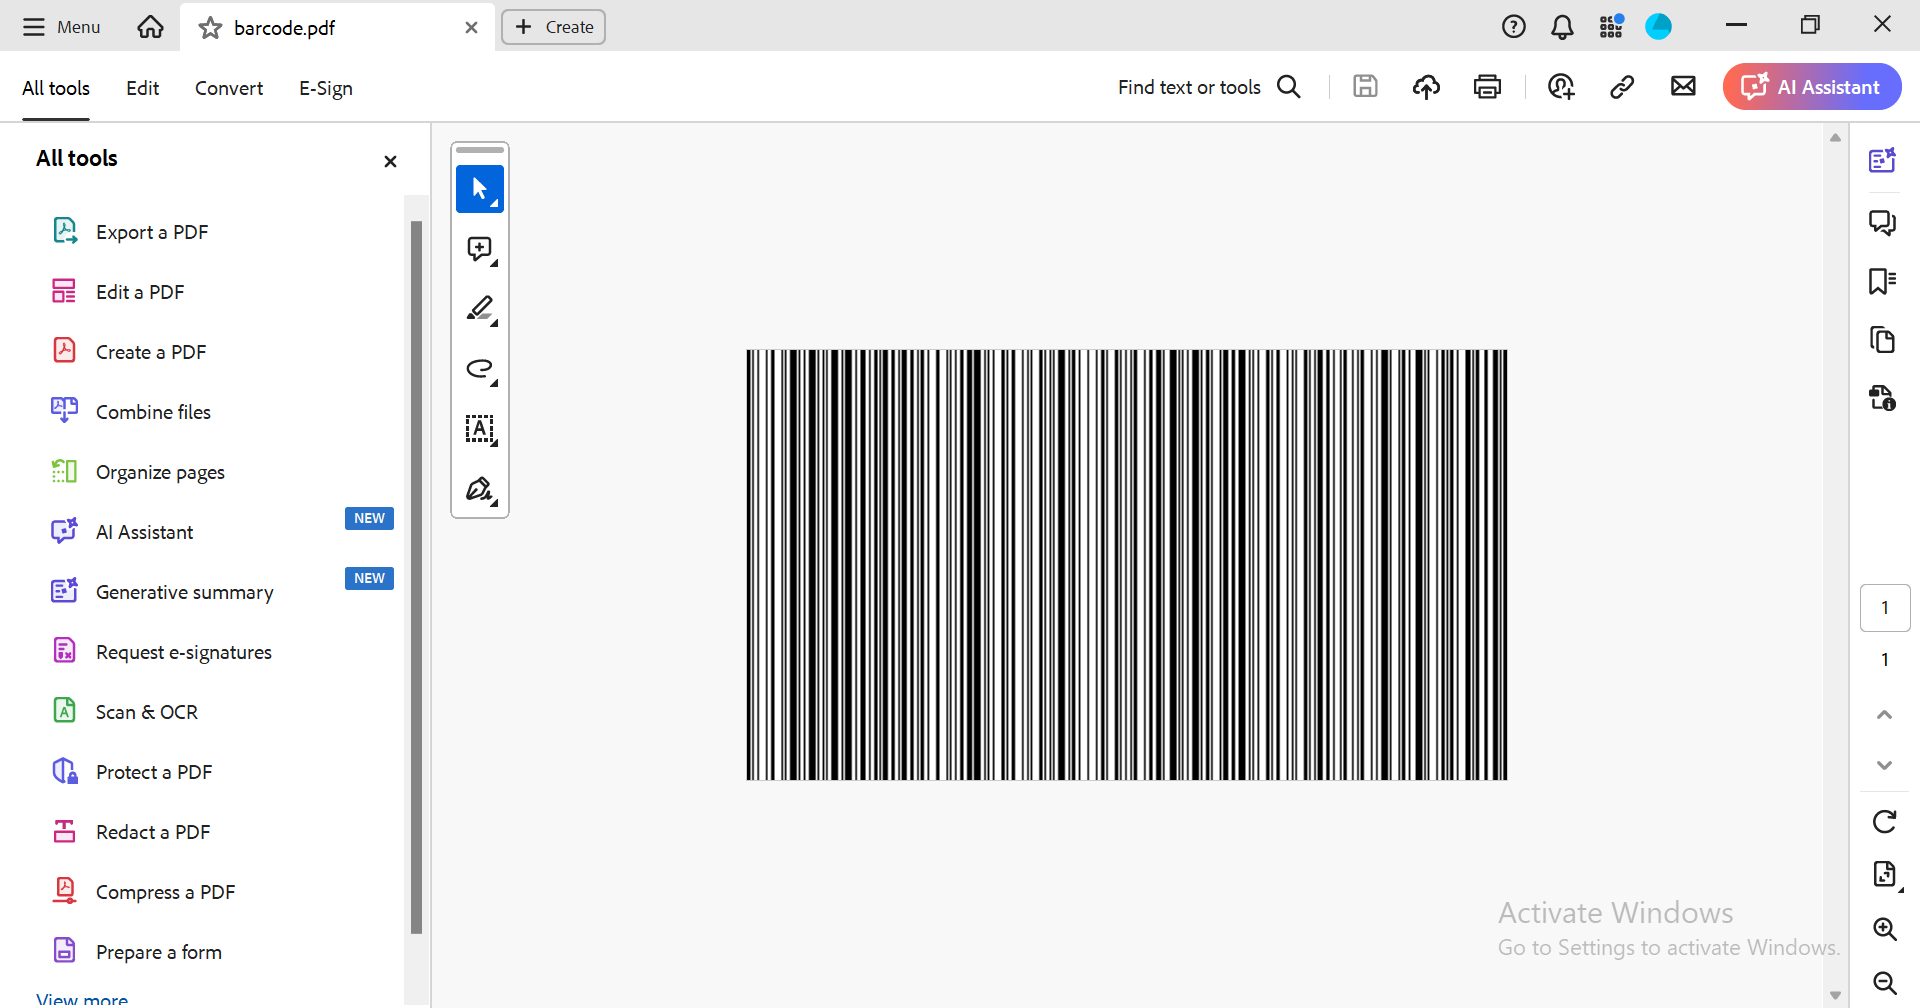Open the page display options icon
The height and width of the screenshot is (1008, 1920).
[1885, 875]
